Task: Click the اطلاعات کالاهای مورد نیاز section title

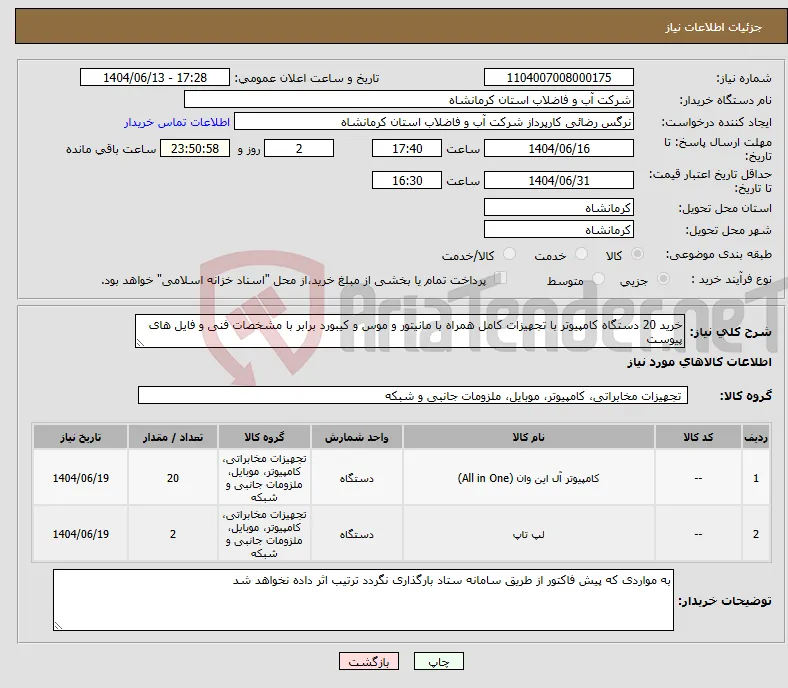Action: pyautogui.click(x=699, y=362)
